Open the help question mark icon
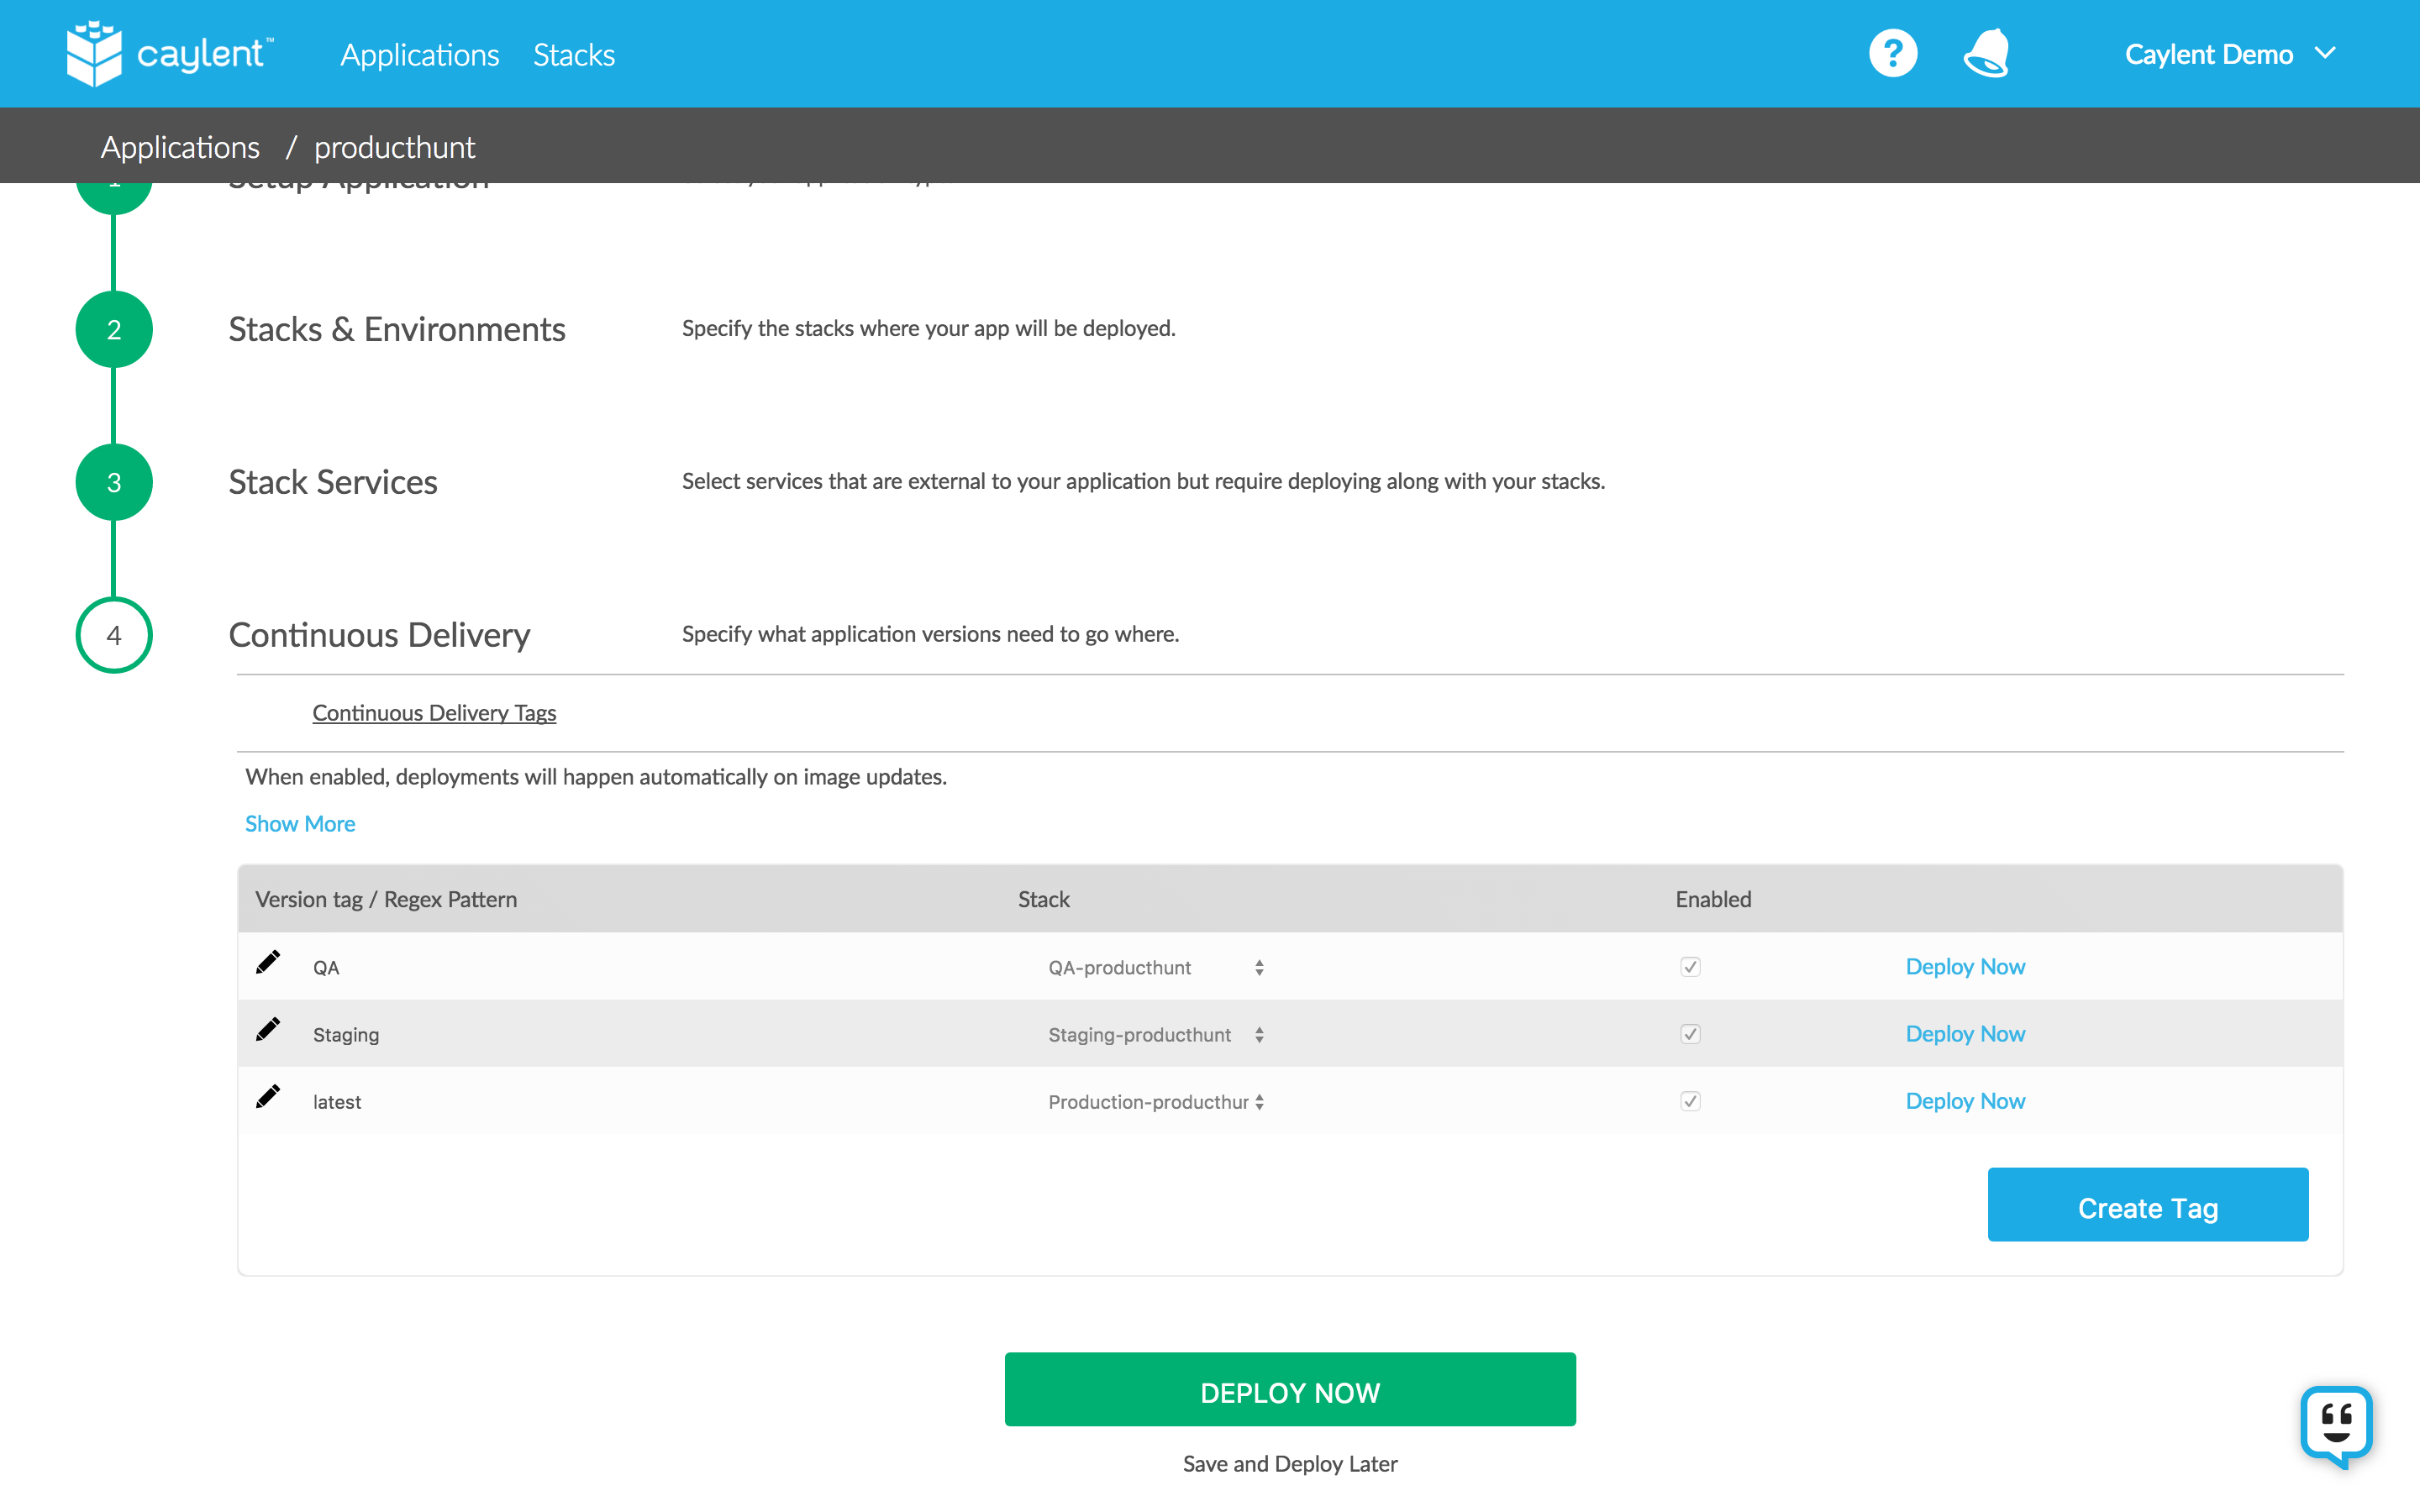The height and width of the screenshot is (1512, 2420). pyautogui.click(x=1892, y=54)
